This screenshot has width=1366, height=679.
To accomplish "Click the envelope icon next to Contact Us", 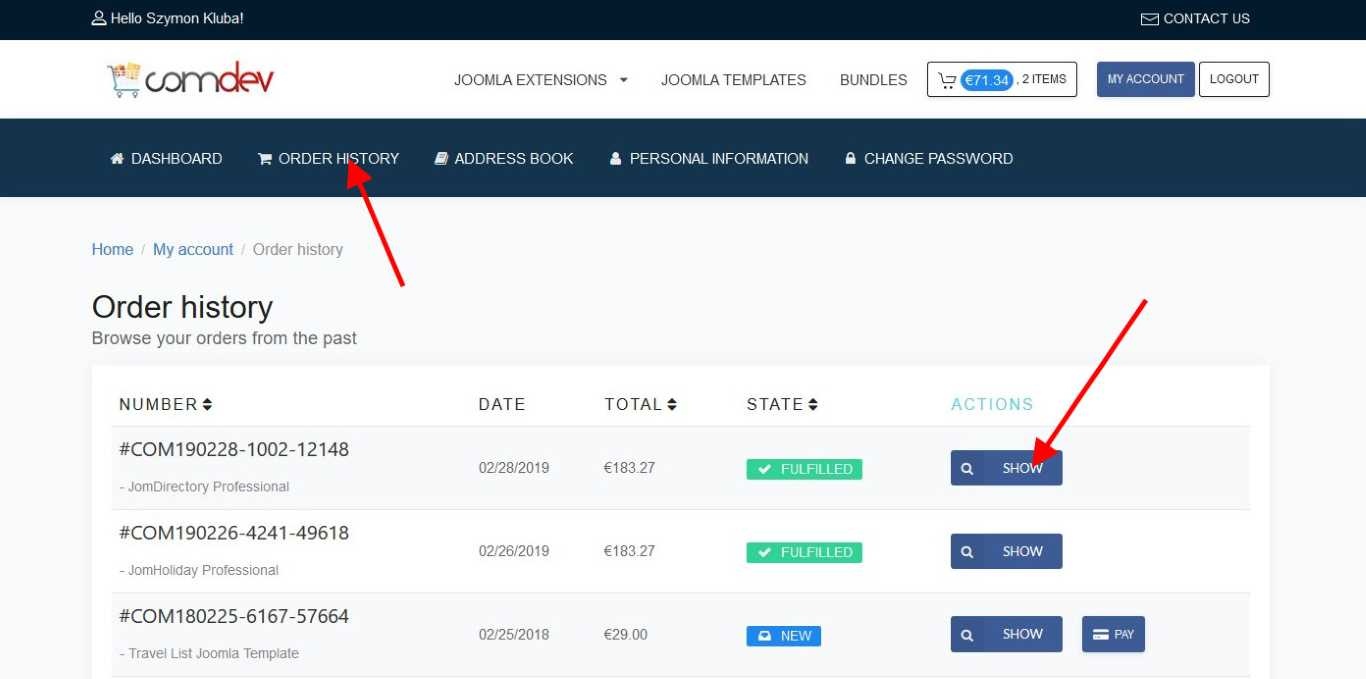I will click(x=1149, y=19).
